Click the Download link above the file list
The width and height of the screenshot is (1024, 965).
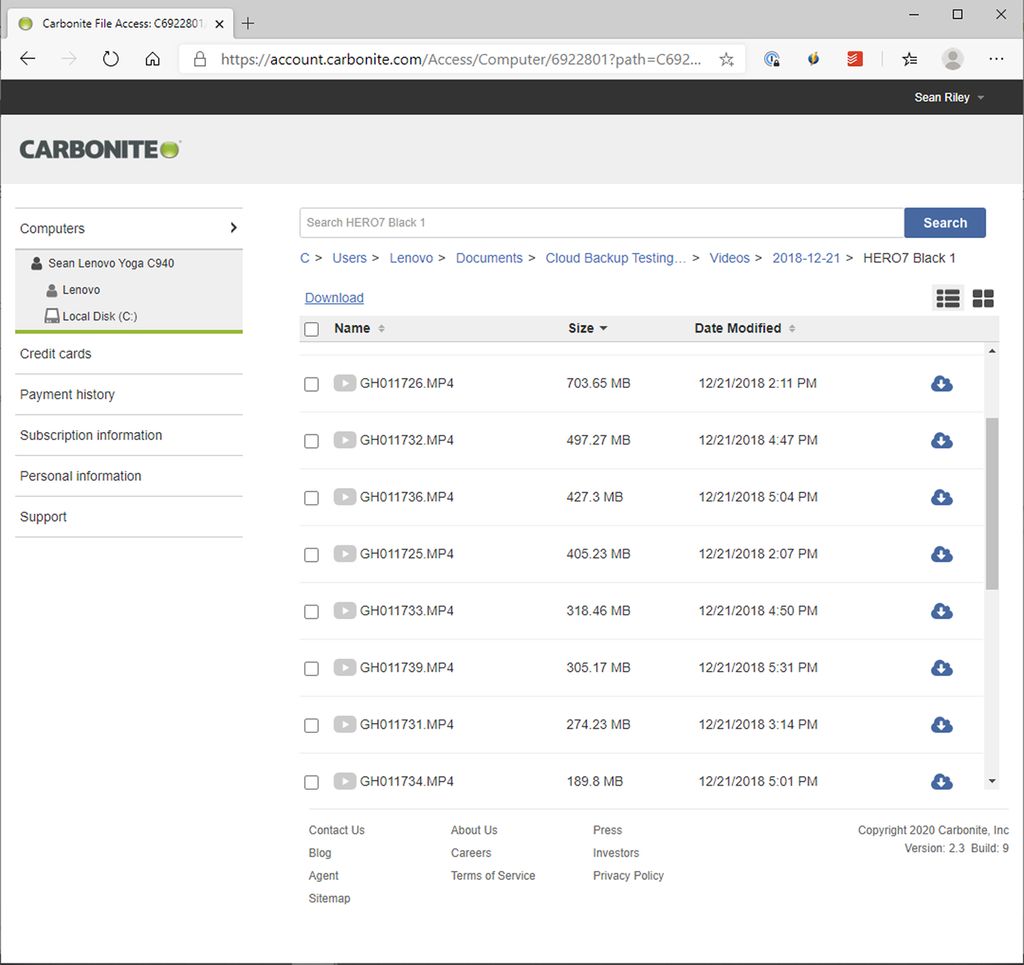(334, 297)
